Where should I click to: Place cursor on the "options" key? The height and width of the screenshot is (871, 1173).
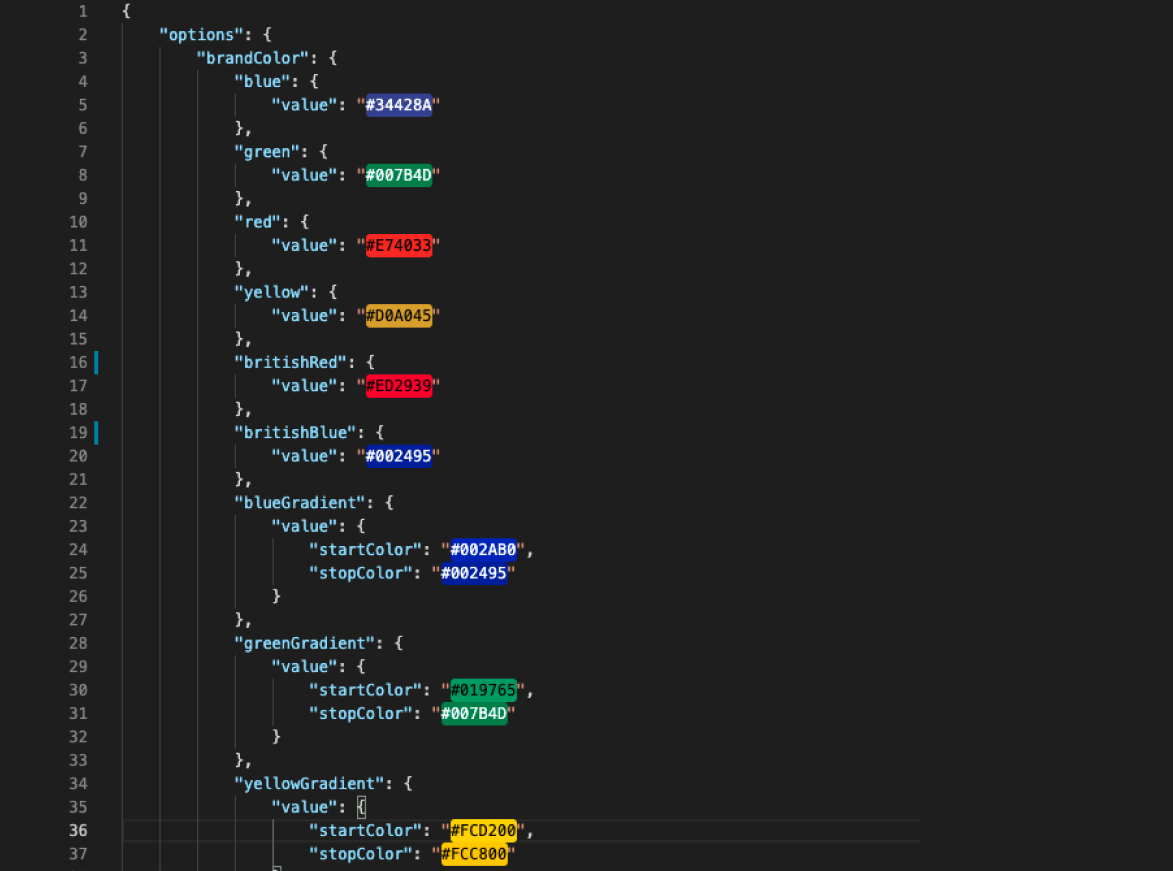[x=201, y=35]
